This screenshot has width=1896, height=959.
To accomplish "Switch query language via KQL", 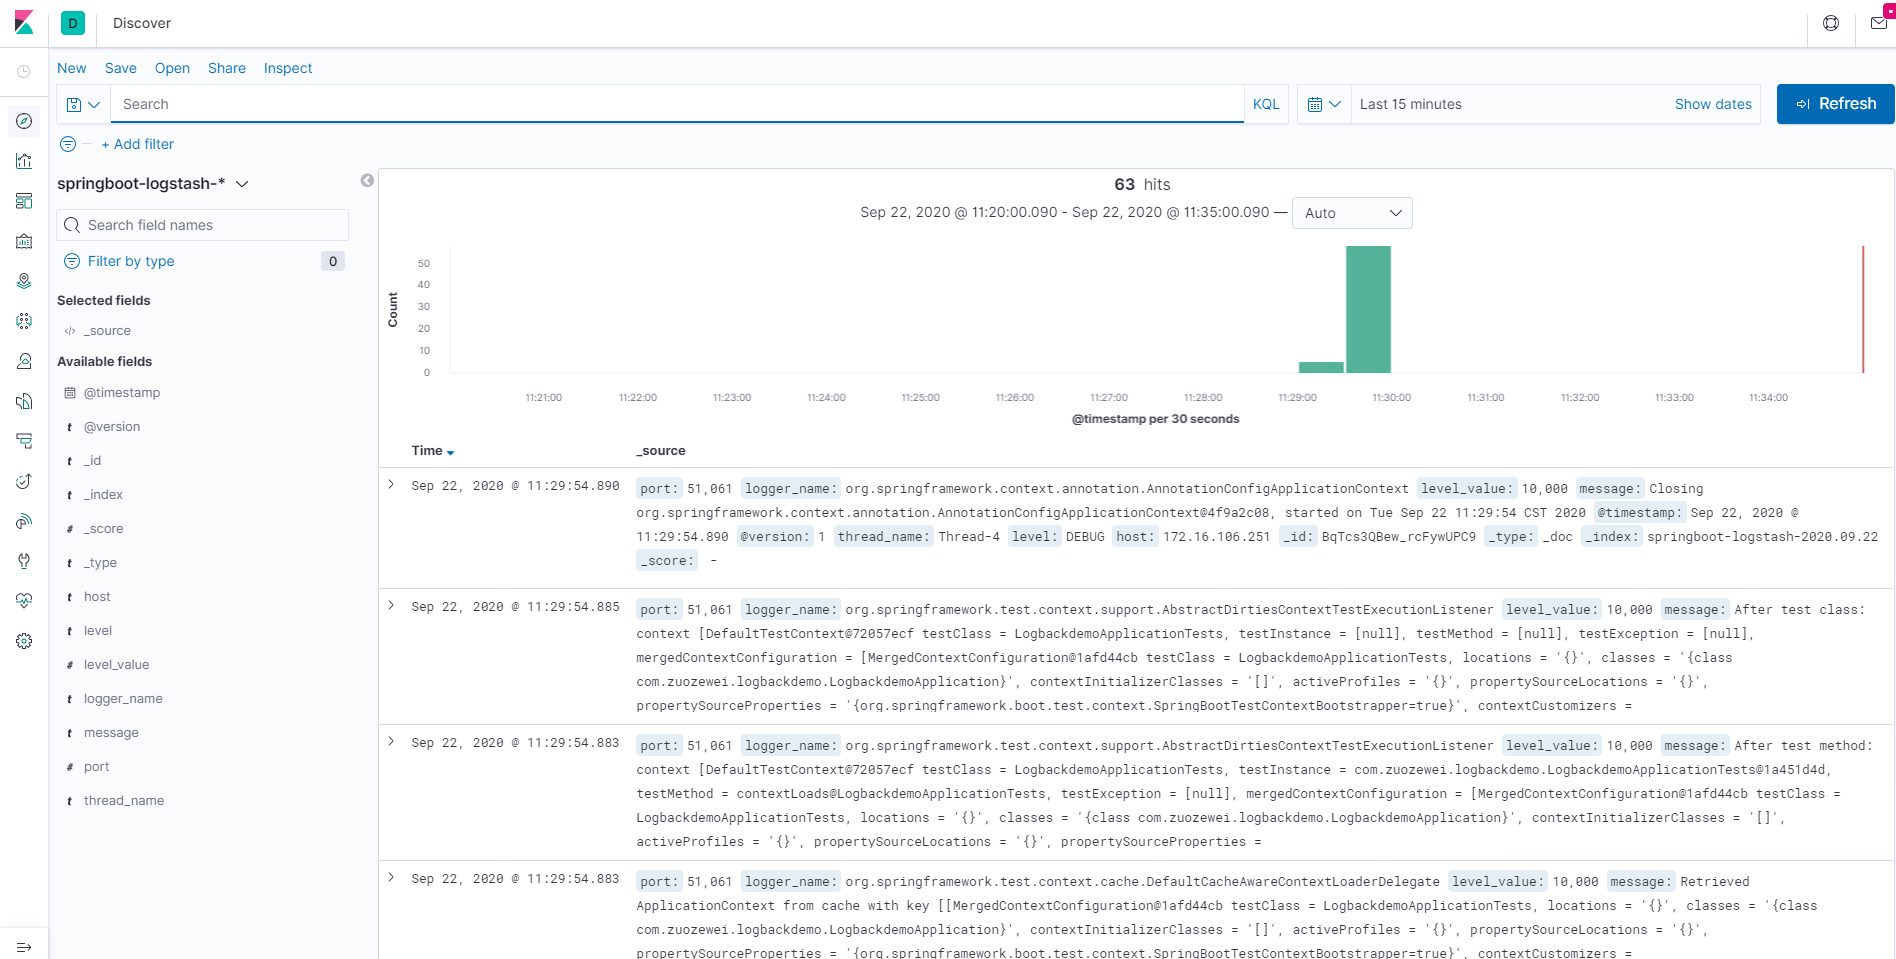I will pyautogui.click(x=1266, y=104).
